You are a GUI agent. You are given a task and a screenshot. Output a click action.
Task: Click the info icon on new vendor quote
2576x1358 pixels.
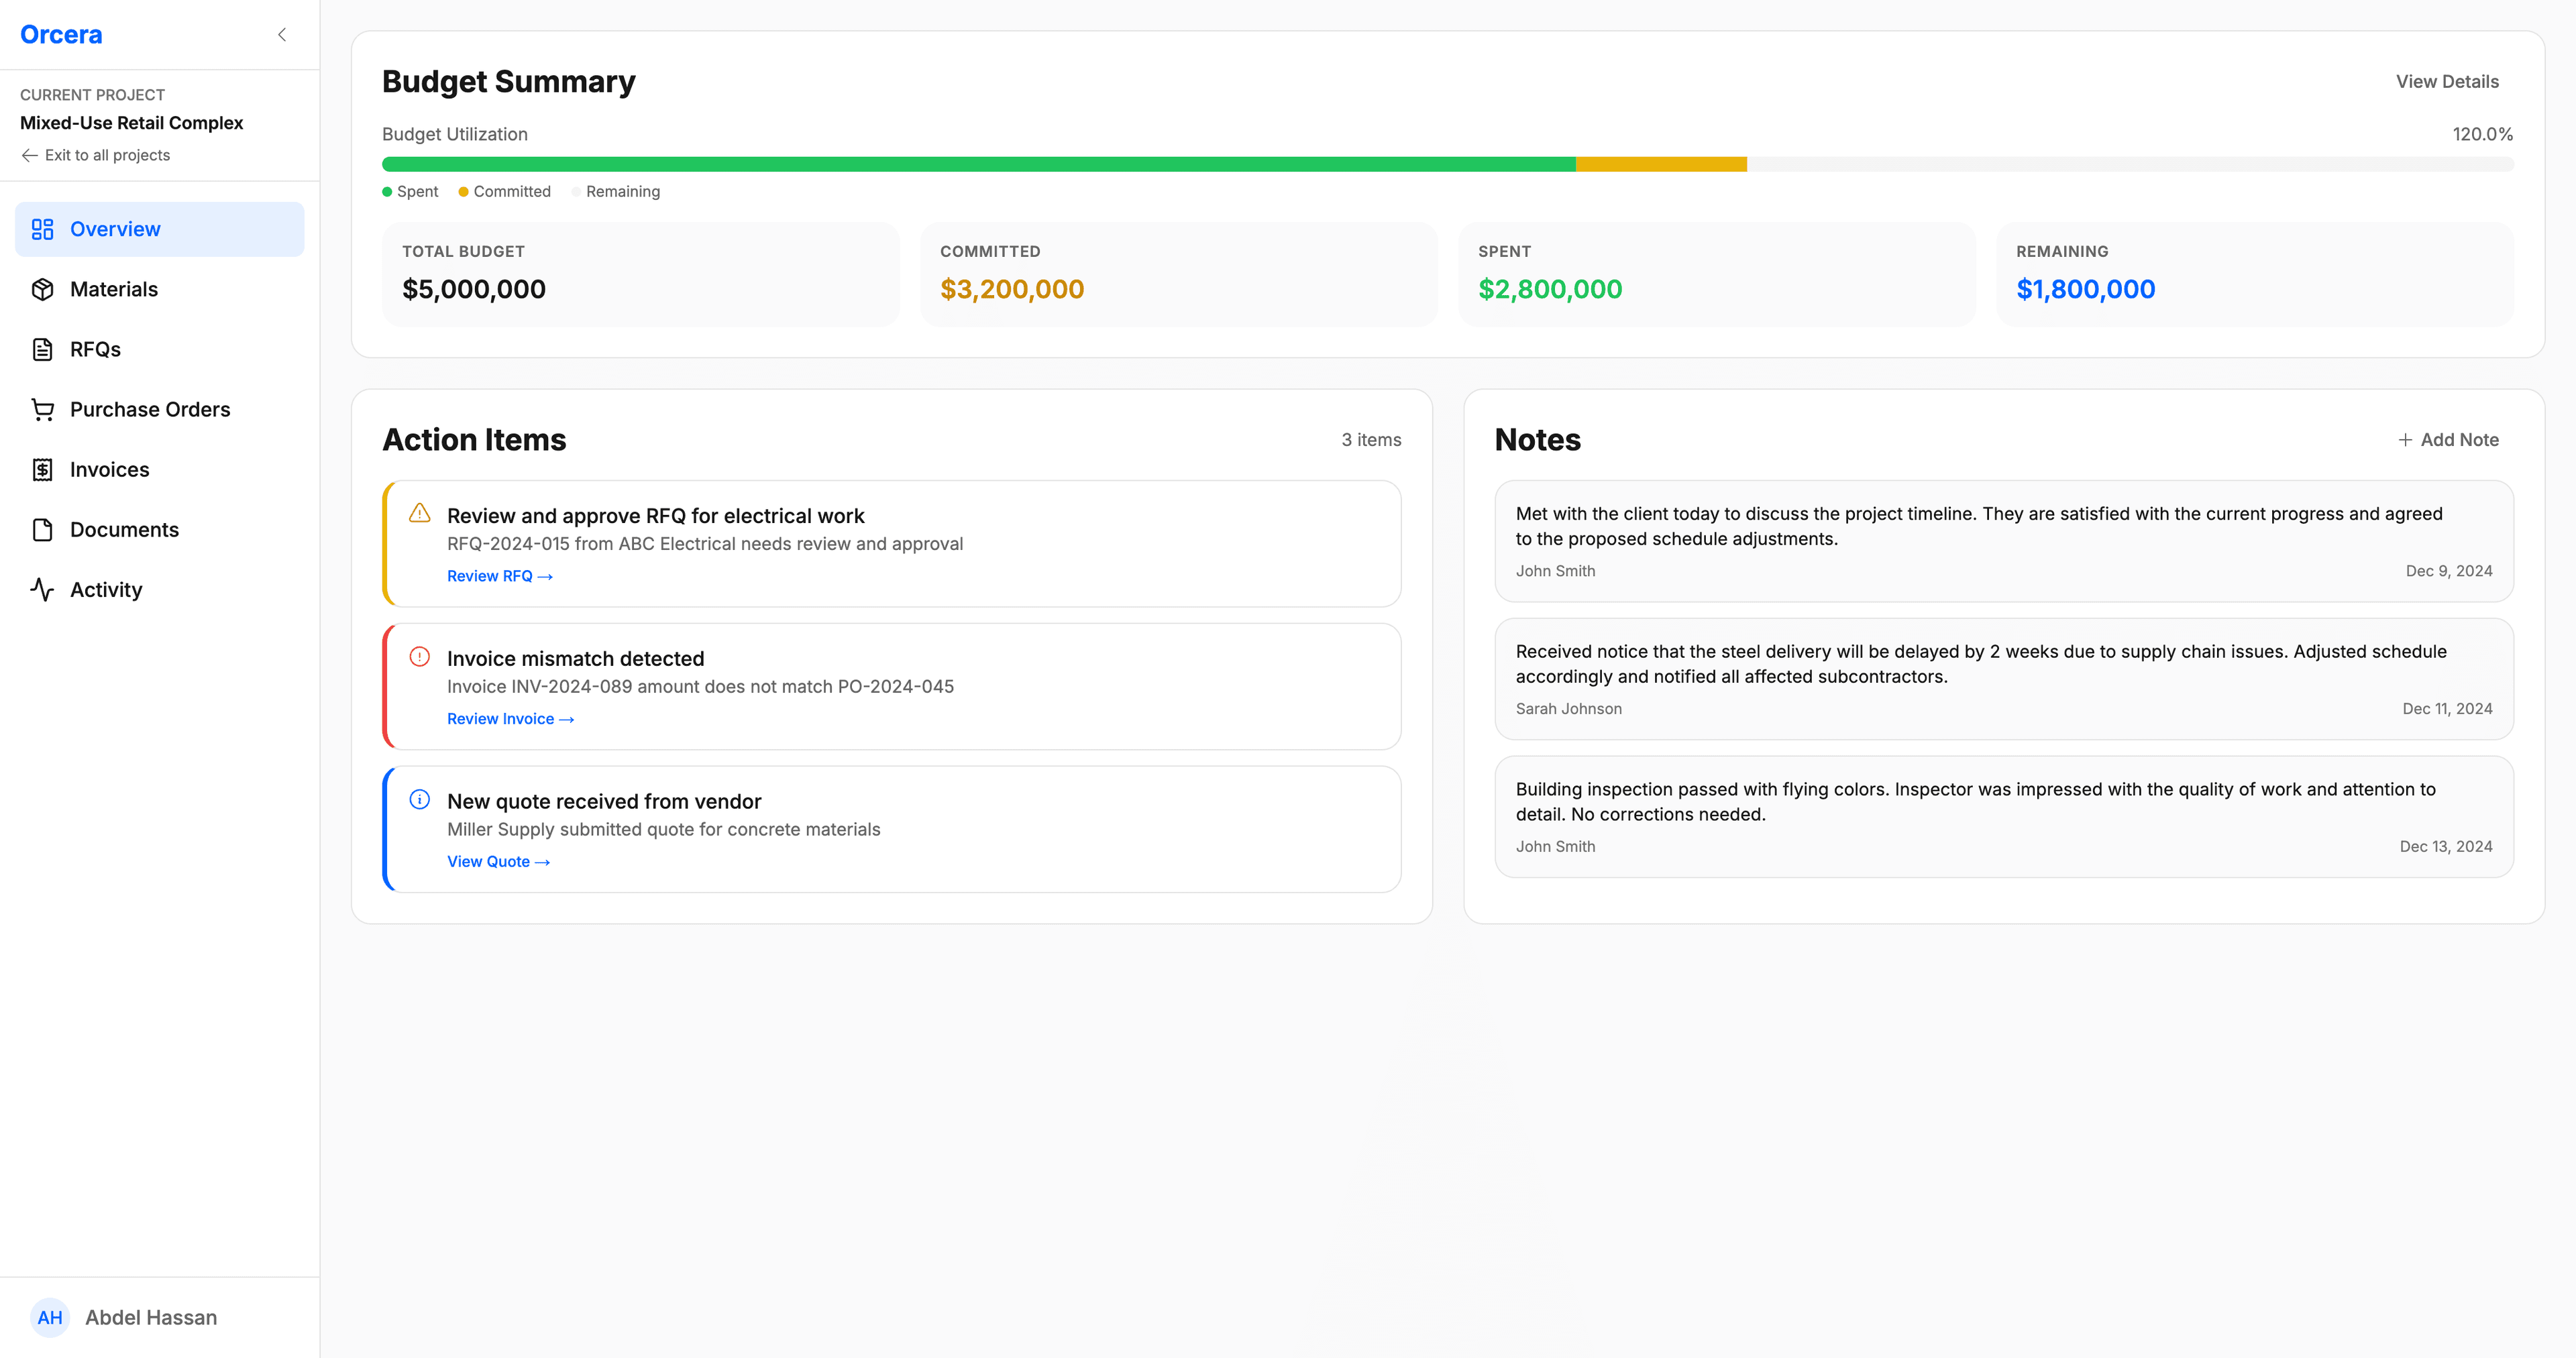420,799
